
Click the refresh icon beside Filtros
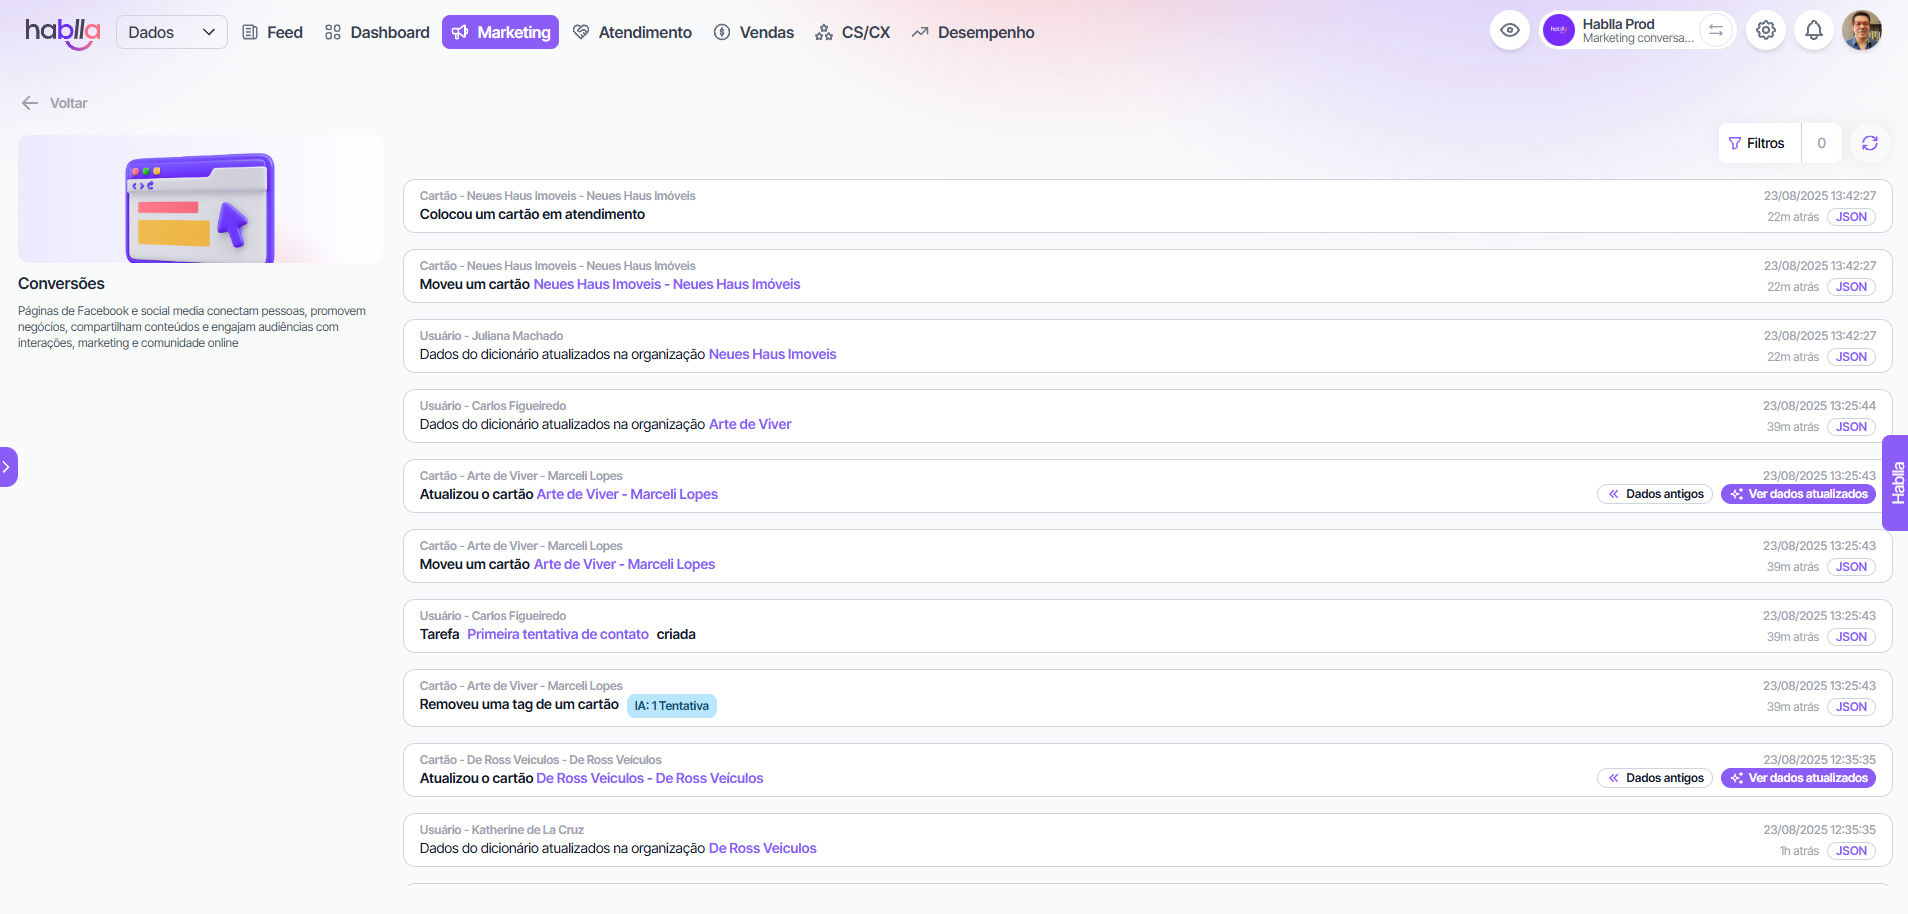1869,143
